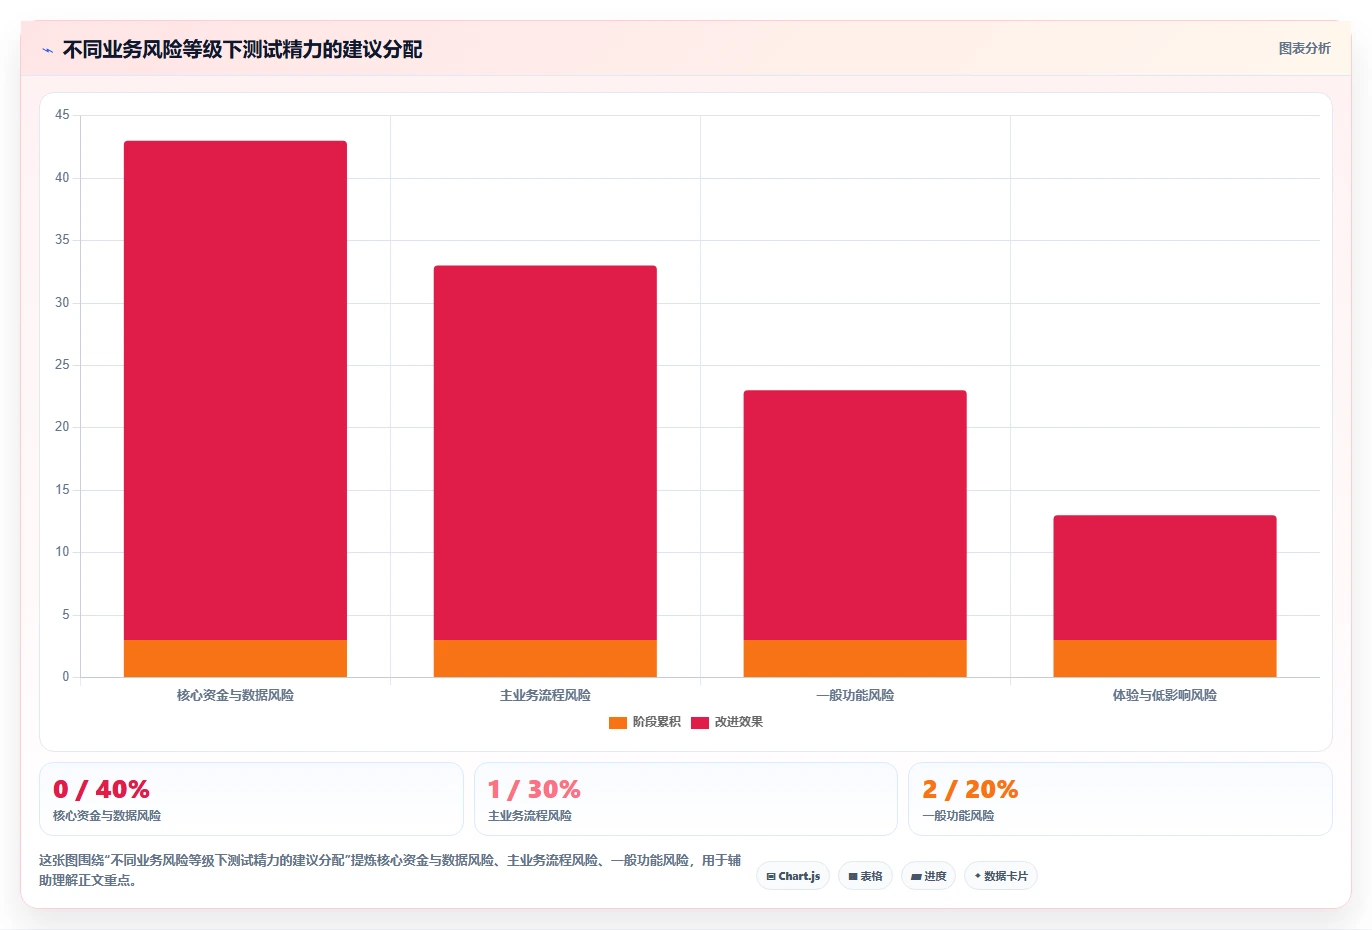Click the red bar for 体验与低影响风险
Viewport: 1372px width, 930px height.
point(1165,578)
